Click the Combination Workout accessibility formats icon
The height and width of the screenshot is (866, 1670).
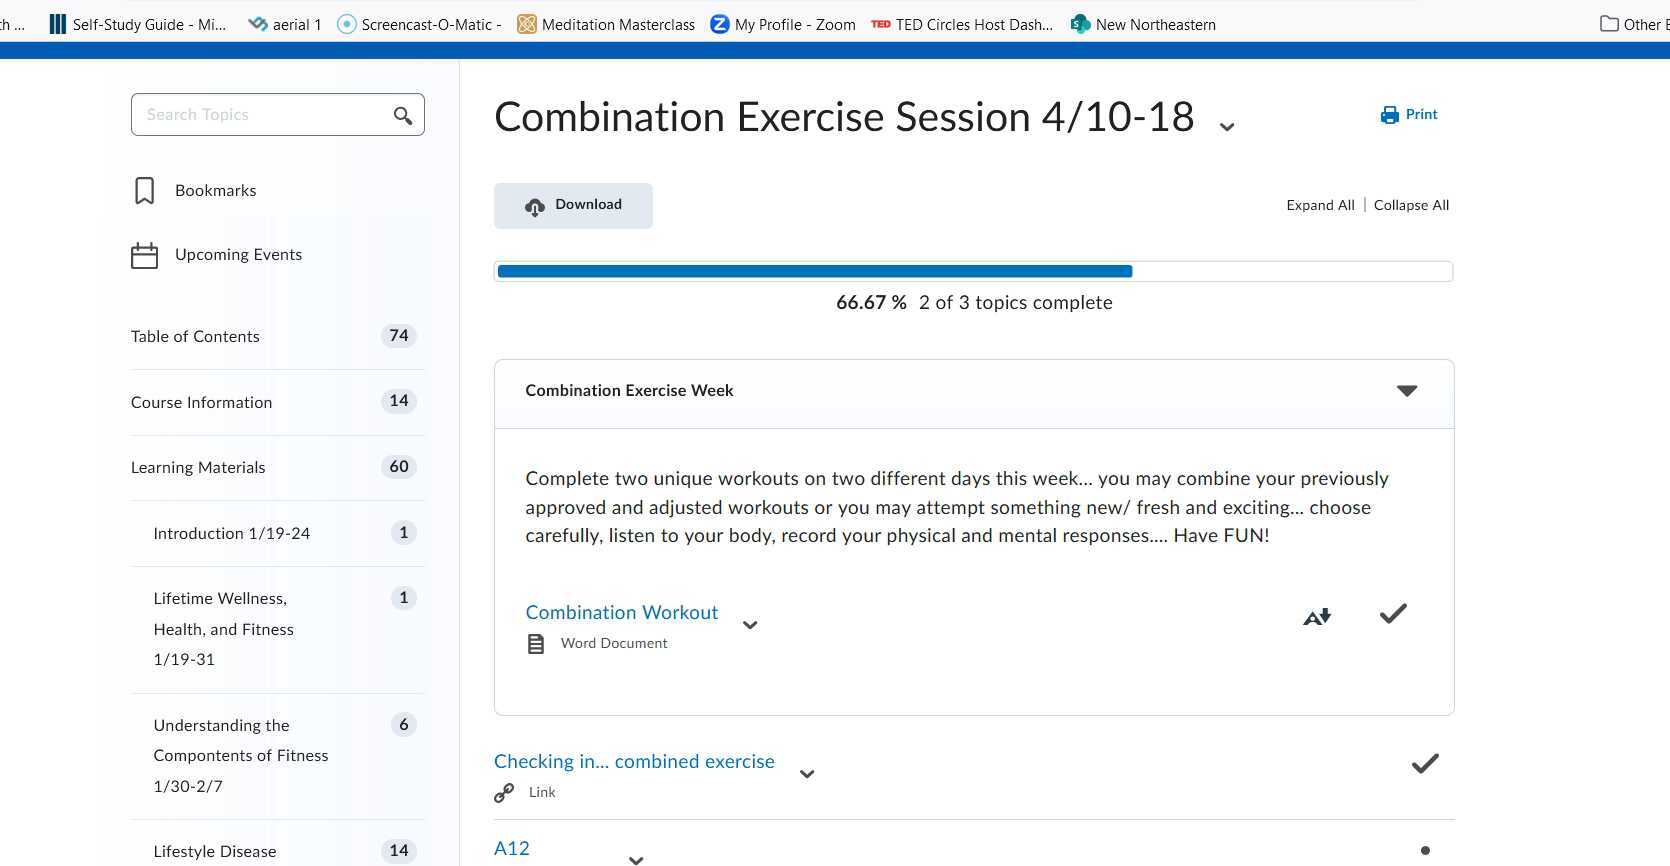click(1317, 617)
